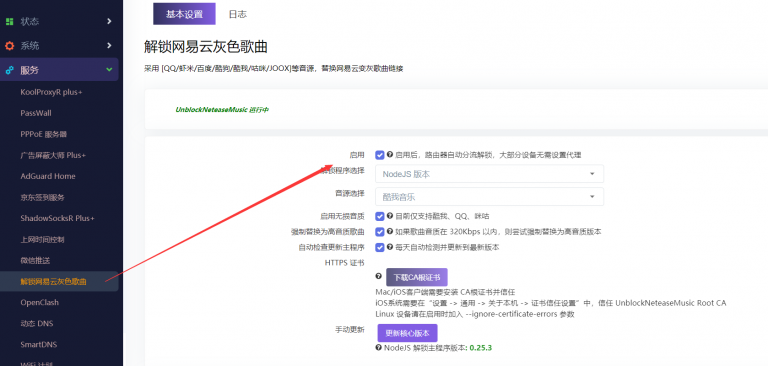Open the 酷我音乐 source dropdown
The image size is (768, 366).
pyautogui.click(x=489, y=196)
